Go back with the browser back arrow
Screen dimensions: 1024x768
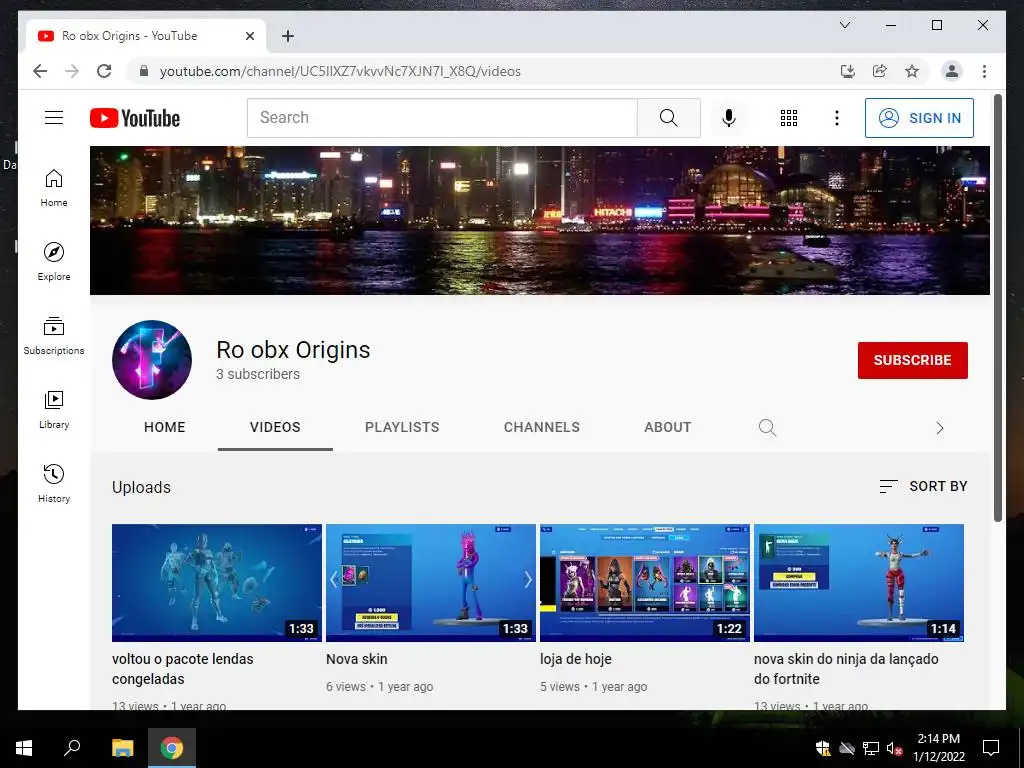[x=40, y=71]
